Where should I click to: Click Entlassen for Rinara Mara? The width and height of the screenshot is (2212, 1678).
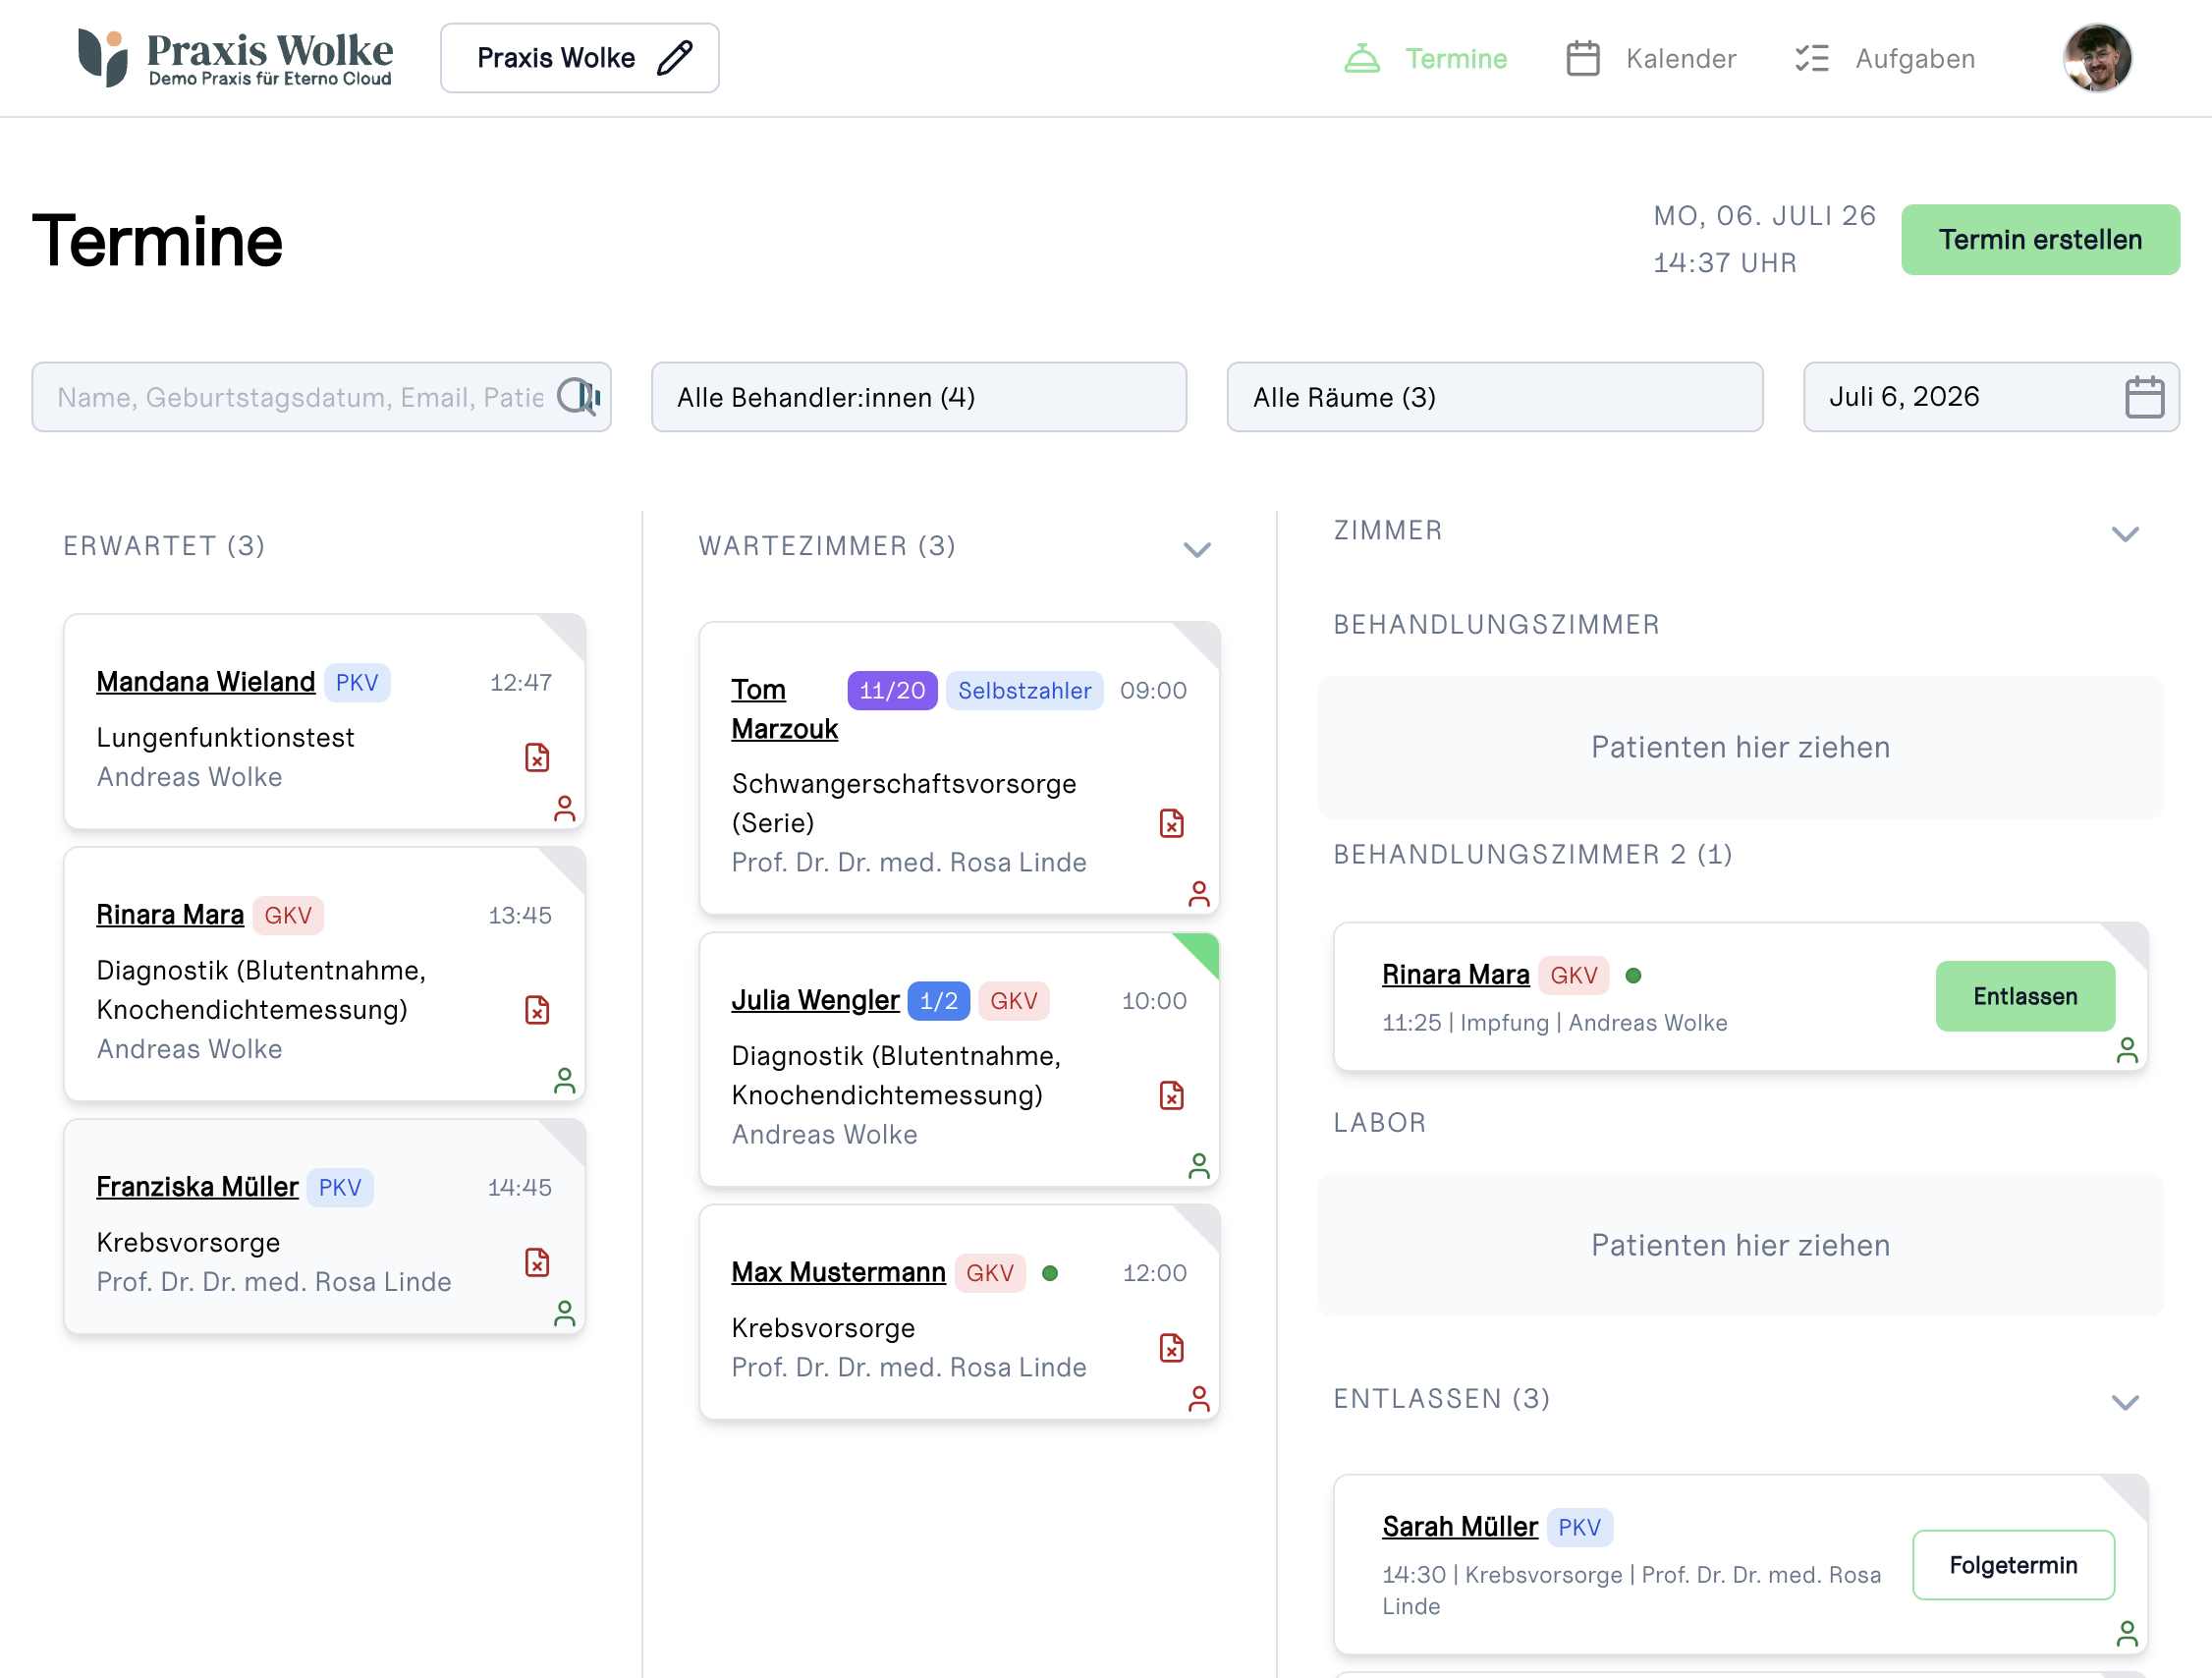(x=2025, y=996)
